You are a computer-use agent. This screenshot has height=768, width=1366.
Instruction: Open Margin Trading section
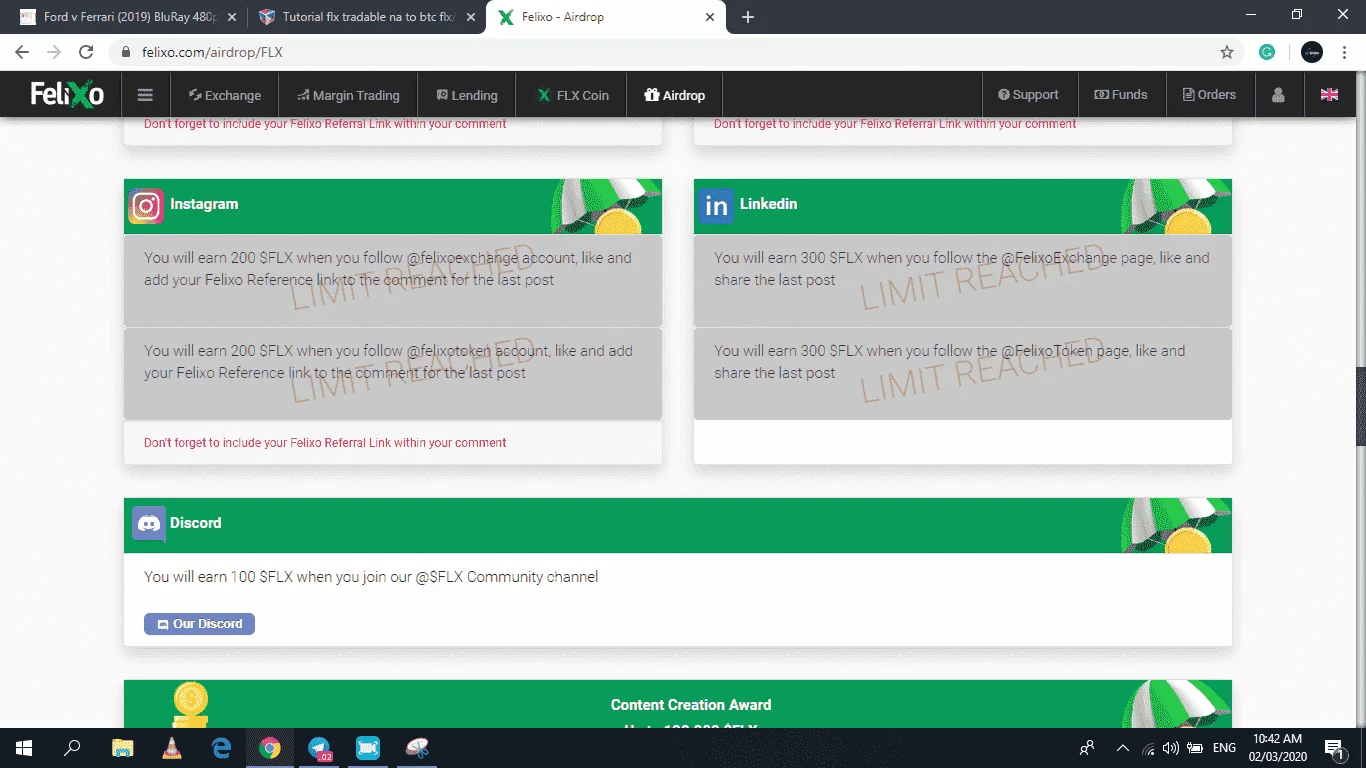[x=348, y=95]
